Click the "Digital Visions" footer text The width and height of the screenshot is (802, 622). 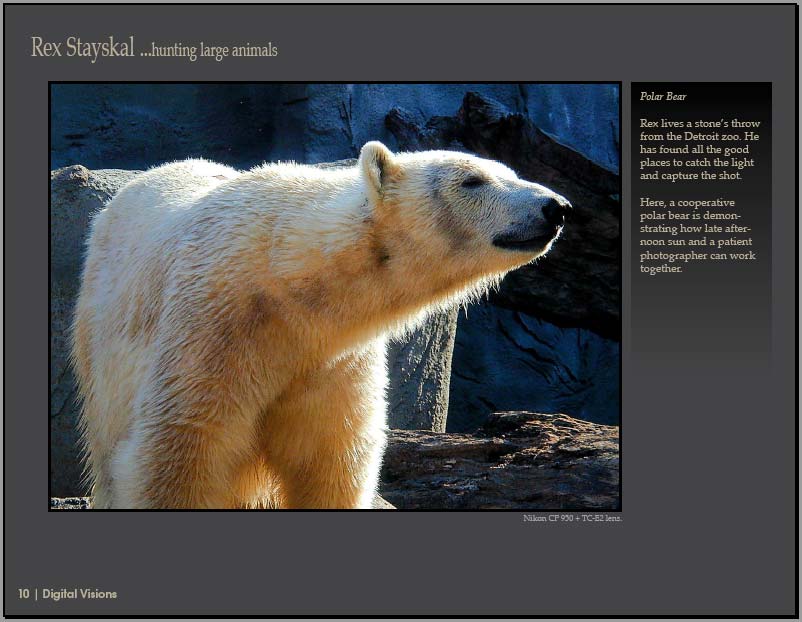click(x=80, y=594)
